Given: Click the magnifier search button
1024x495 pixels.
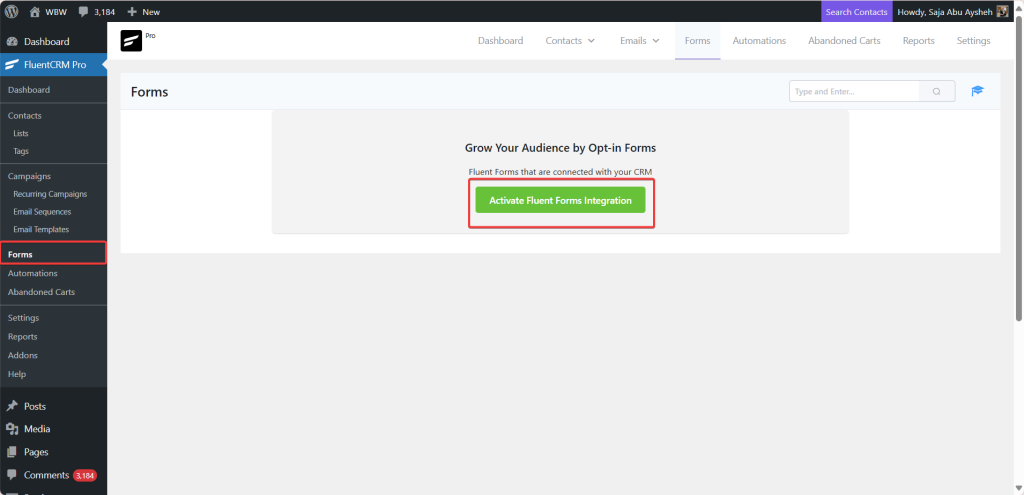Looking at the screenshot, I should tap(936, 91).
